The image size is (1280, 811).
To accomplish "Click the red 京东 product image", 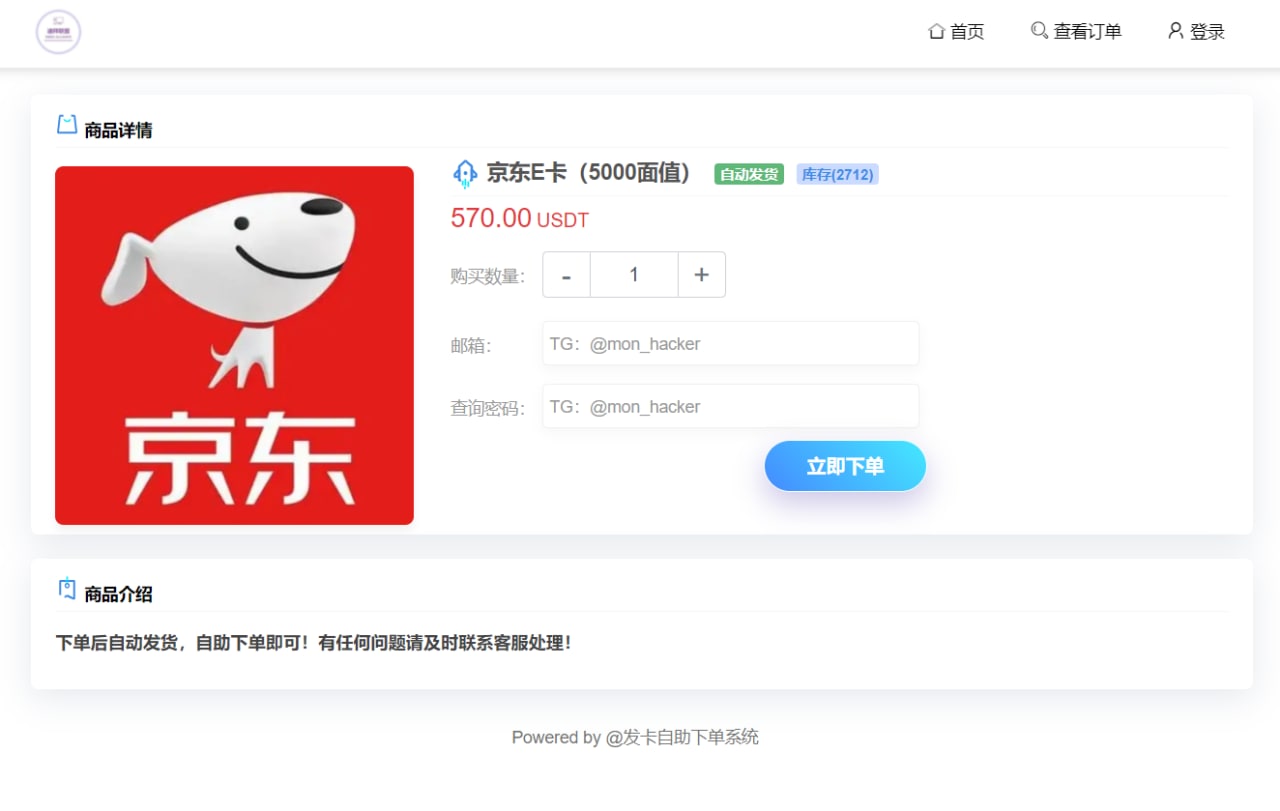I will coord(234,345).
